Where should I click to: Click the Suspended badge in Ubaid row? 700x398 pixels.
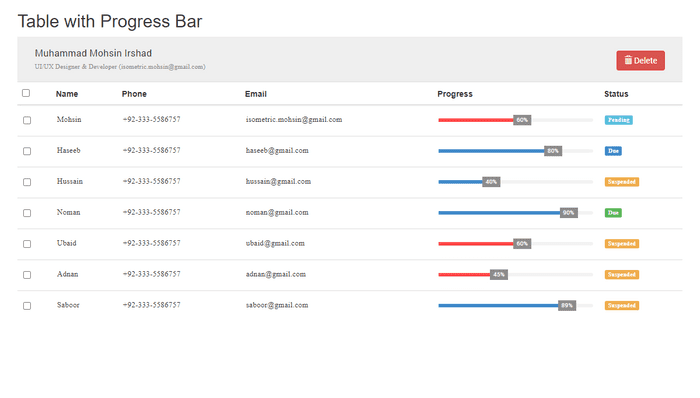point(621,244)
